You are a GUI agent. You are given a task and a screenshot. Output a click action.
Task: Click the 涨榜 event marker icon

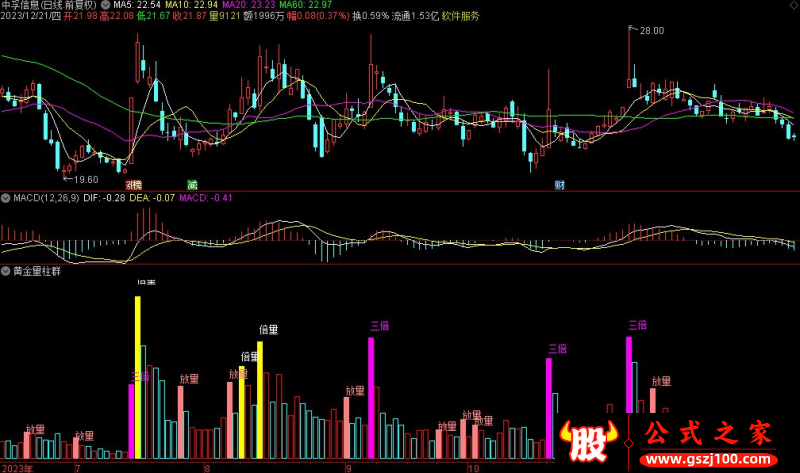[x=134, y=185]
